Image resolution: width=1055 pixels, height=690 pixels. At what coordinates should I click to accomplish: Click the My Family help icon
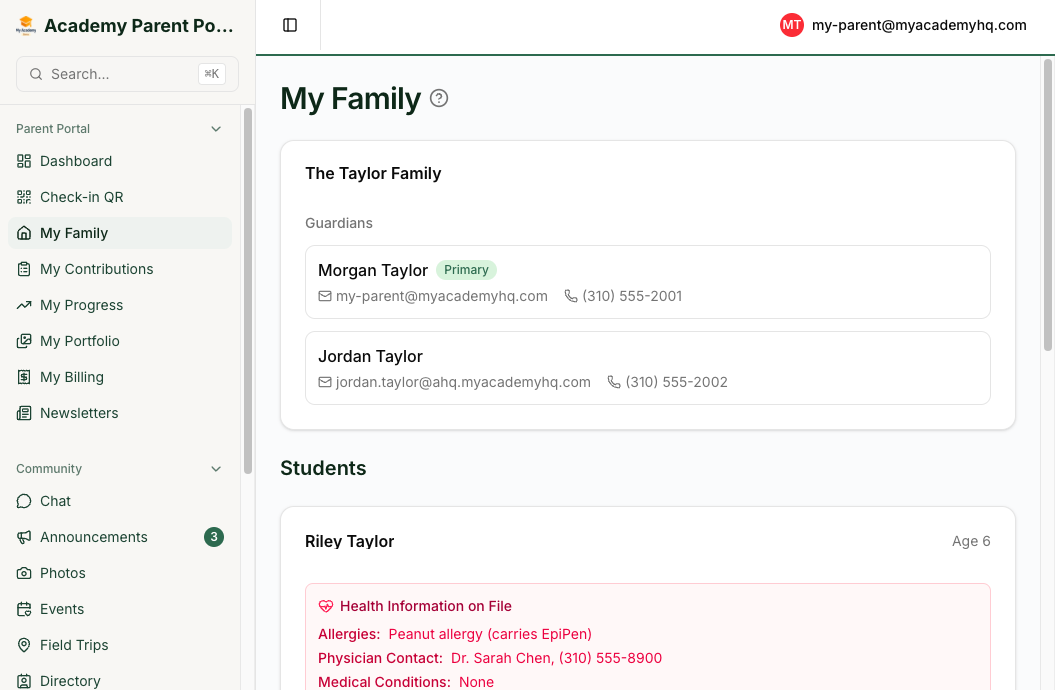[x=439, y=98]
